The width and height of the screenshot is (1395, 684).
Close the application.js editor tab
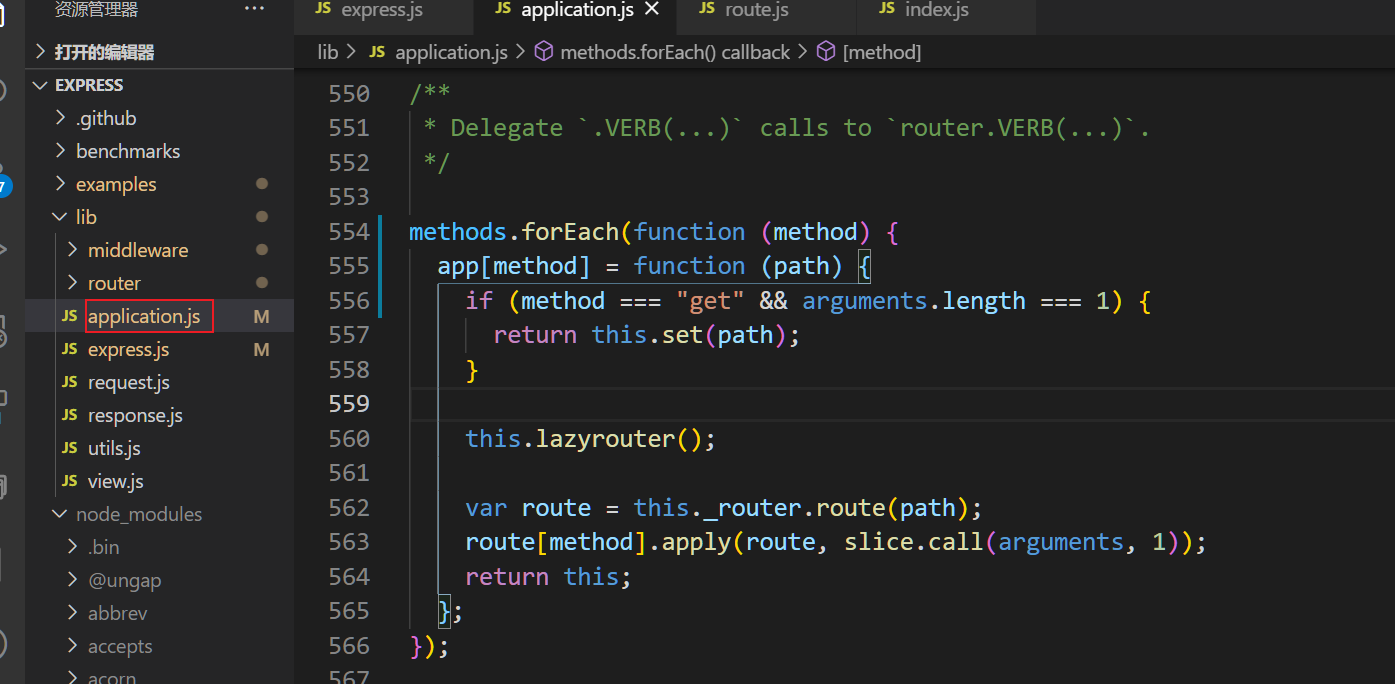click(652, 10)
